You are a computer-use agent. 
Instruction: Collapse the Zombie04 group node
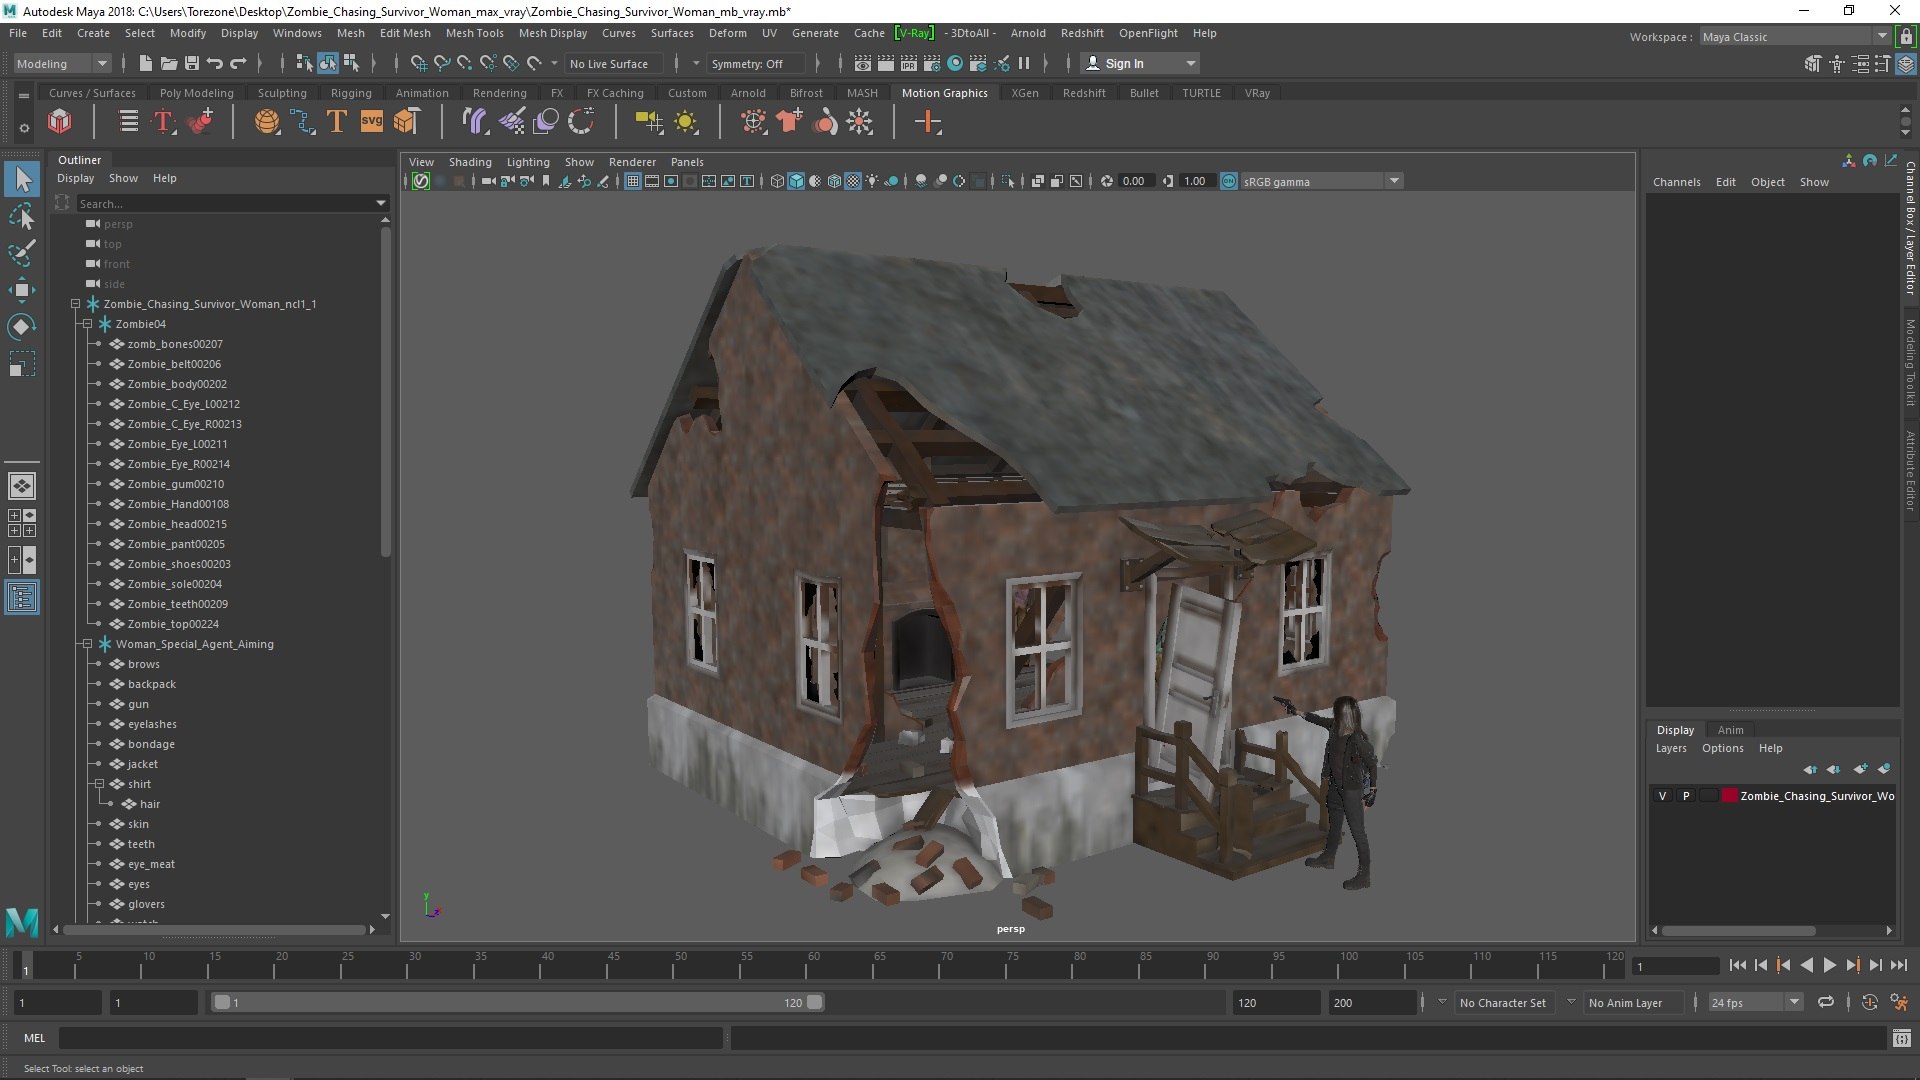[88, 324]
